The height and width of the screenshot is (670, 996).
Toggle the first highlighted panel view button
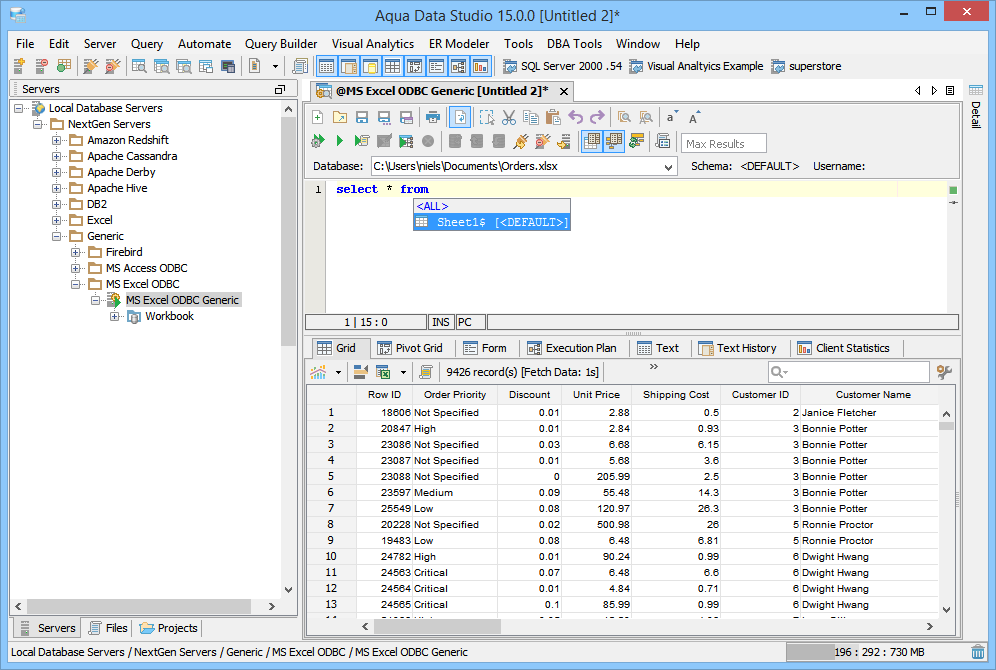click(326, 66)
